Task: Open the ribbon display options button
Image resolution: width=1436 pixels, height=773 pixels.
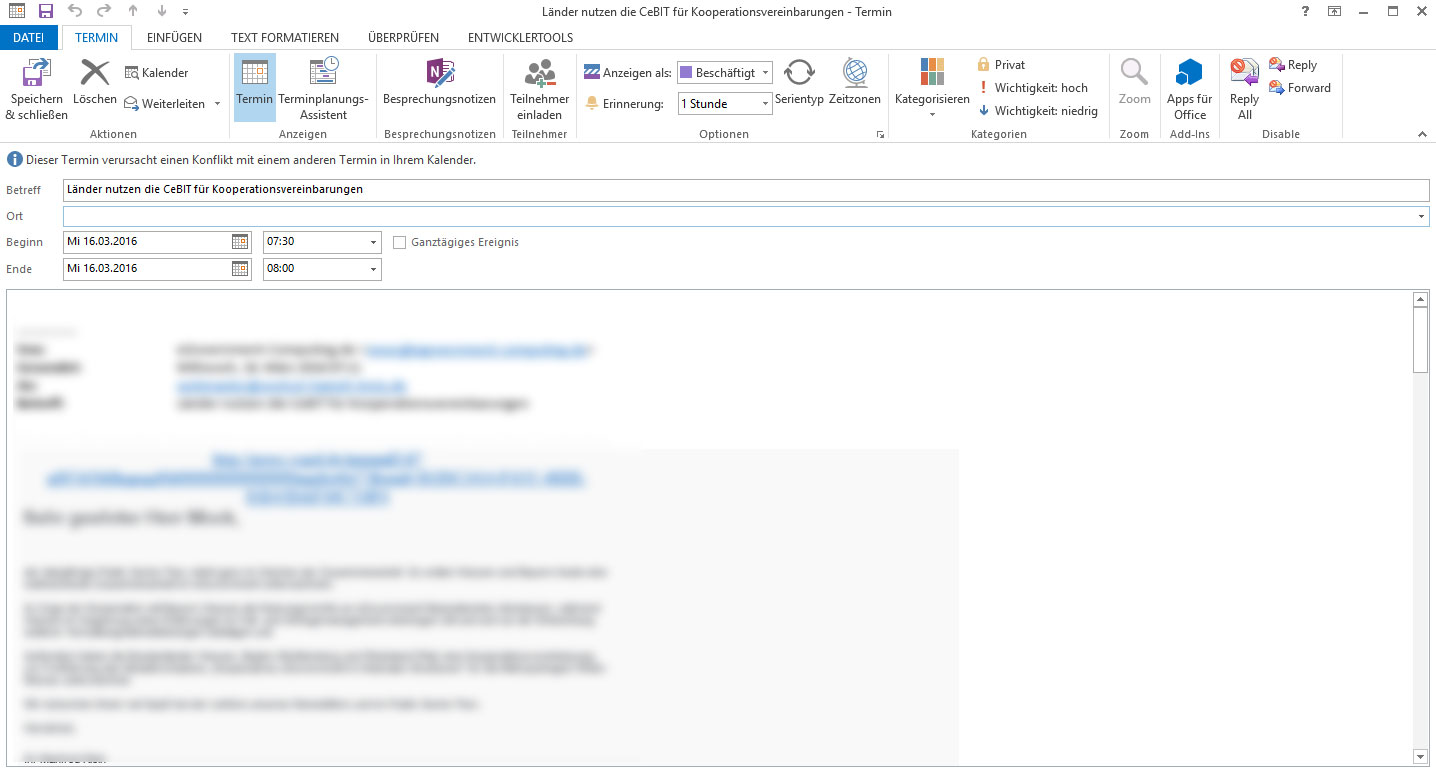Action: [1334, 11]
